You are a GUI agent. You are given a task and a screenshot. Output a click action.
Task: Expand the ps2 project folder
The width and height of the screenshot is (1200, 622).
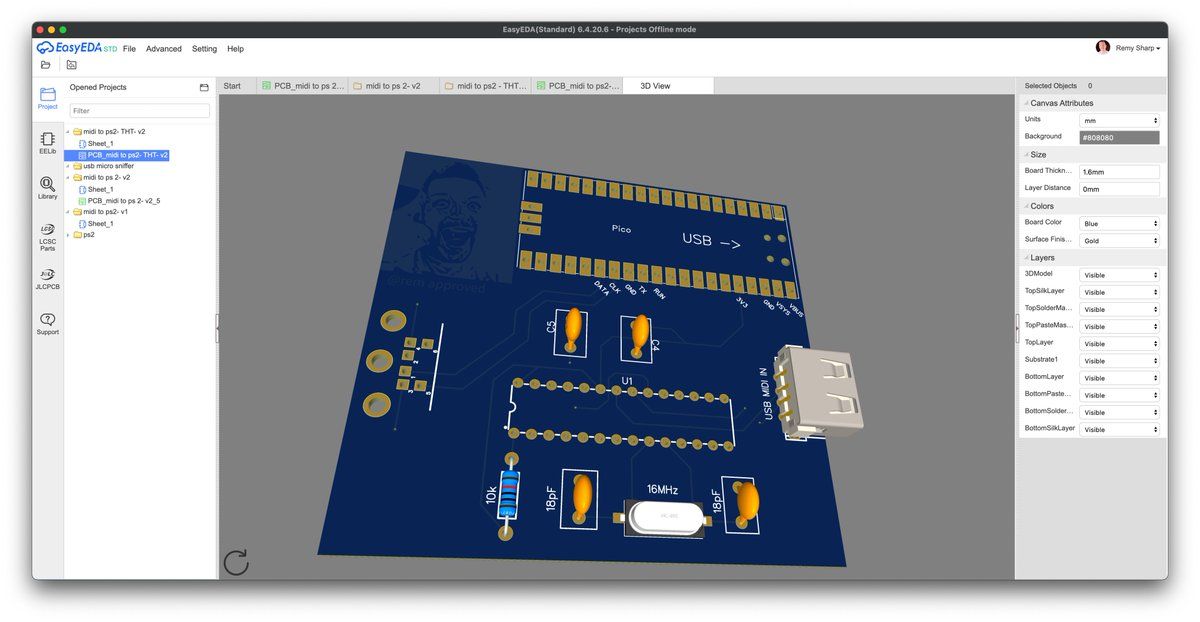tap(68, 235)
